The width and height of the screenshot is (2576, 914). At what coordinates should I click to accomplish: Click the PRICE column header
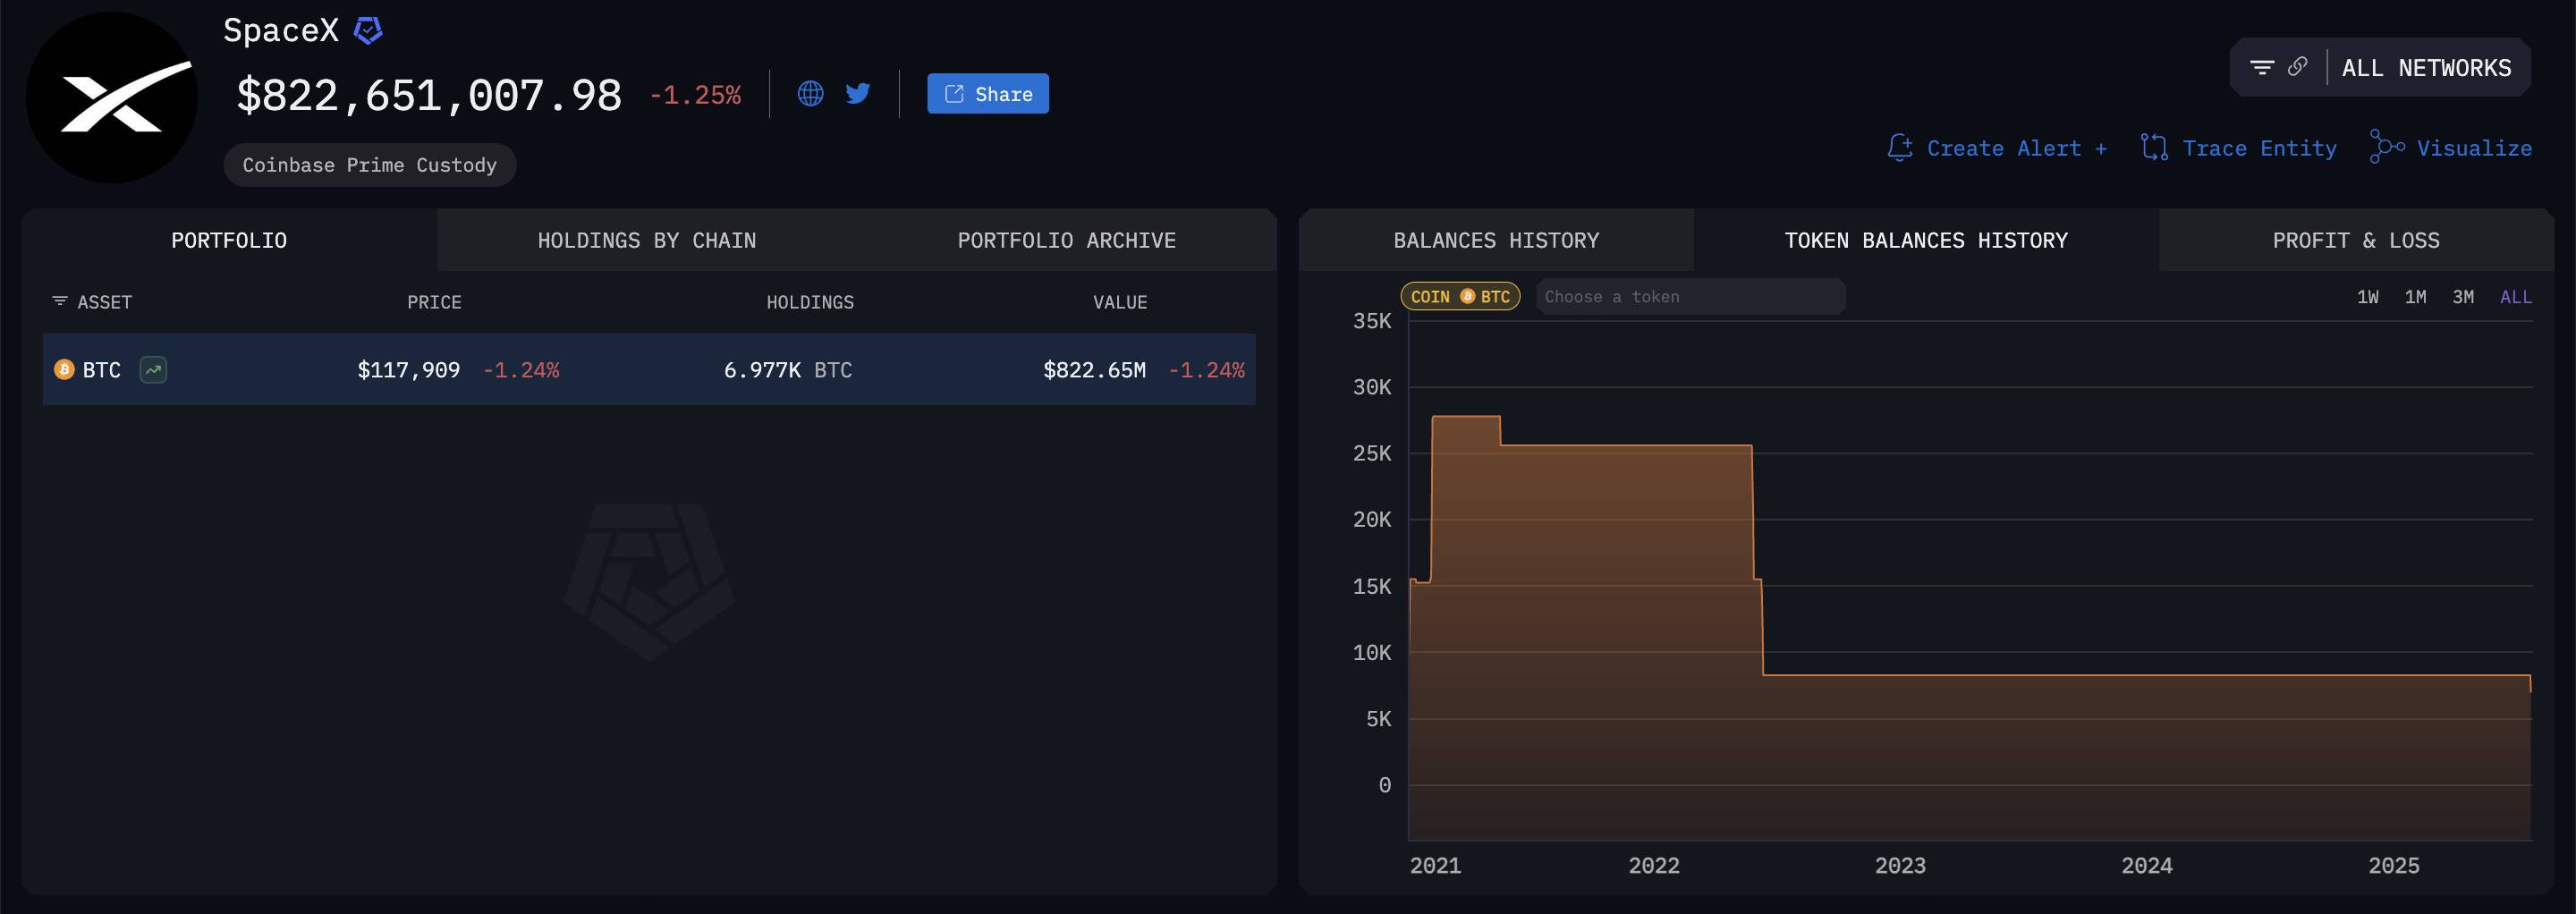434,302
